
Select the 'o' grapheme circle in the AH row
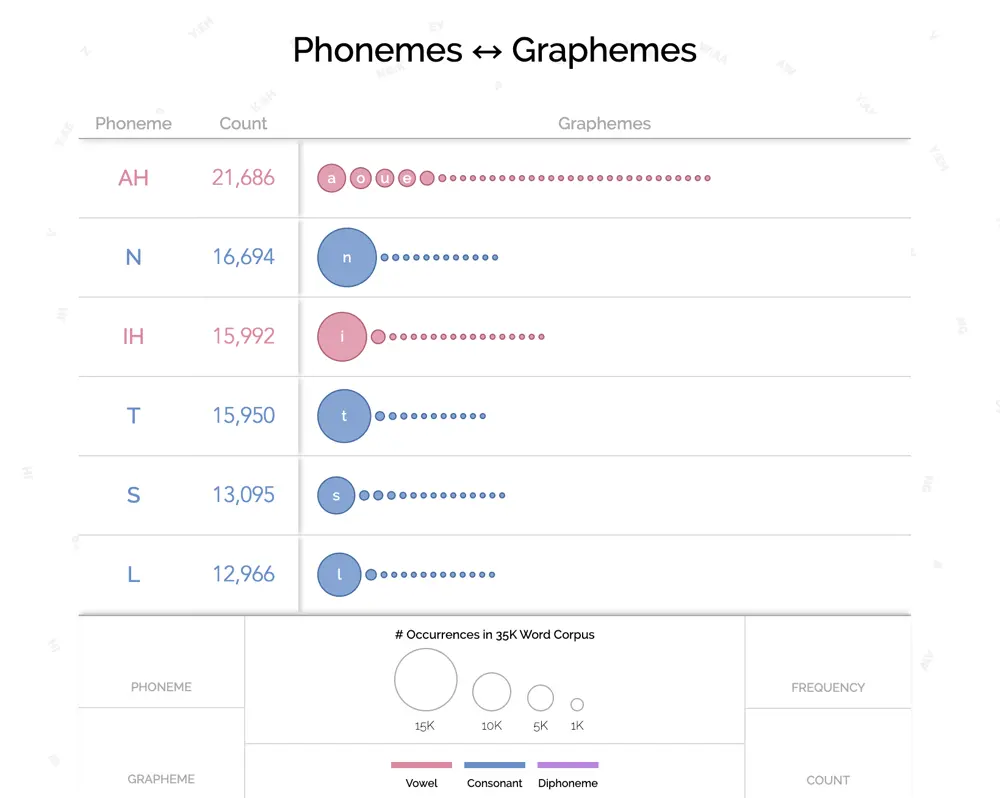[x=361, y=178]
